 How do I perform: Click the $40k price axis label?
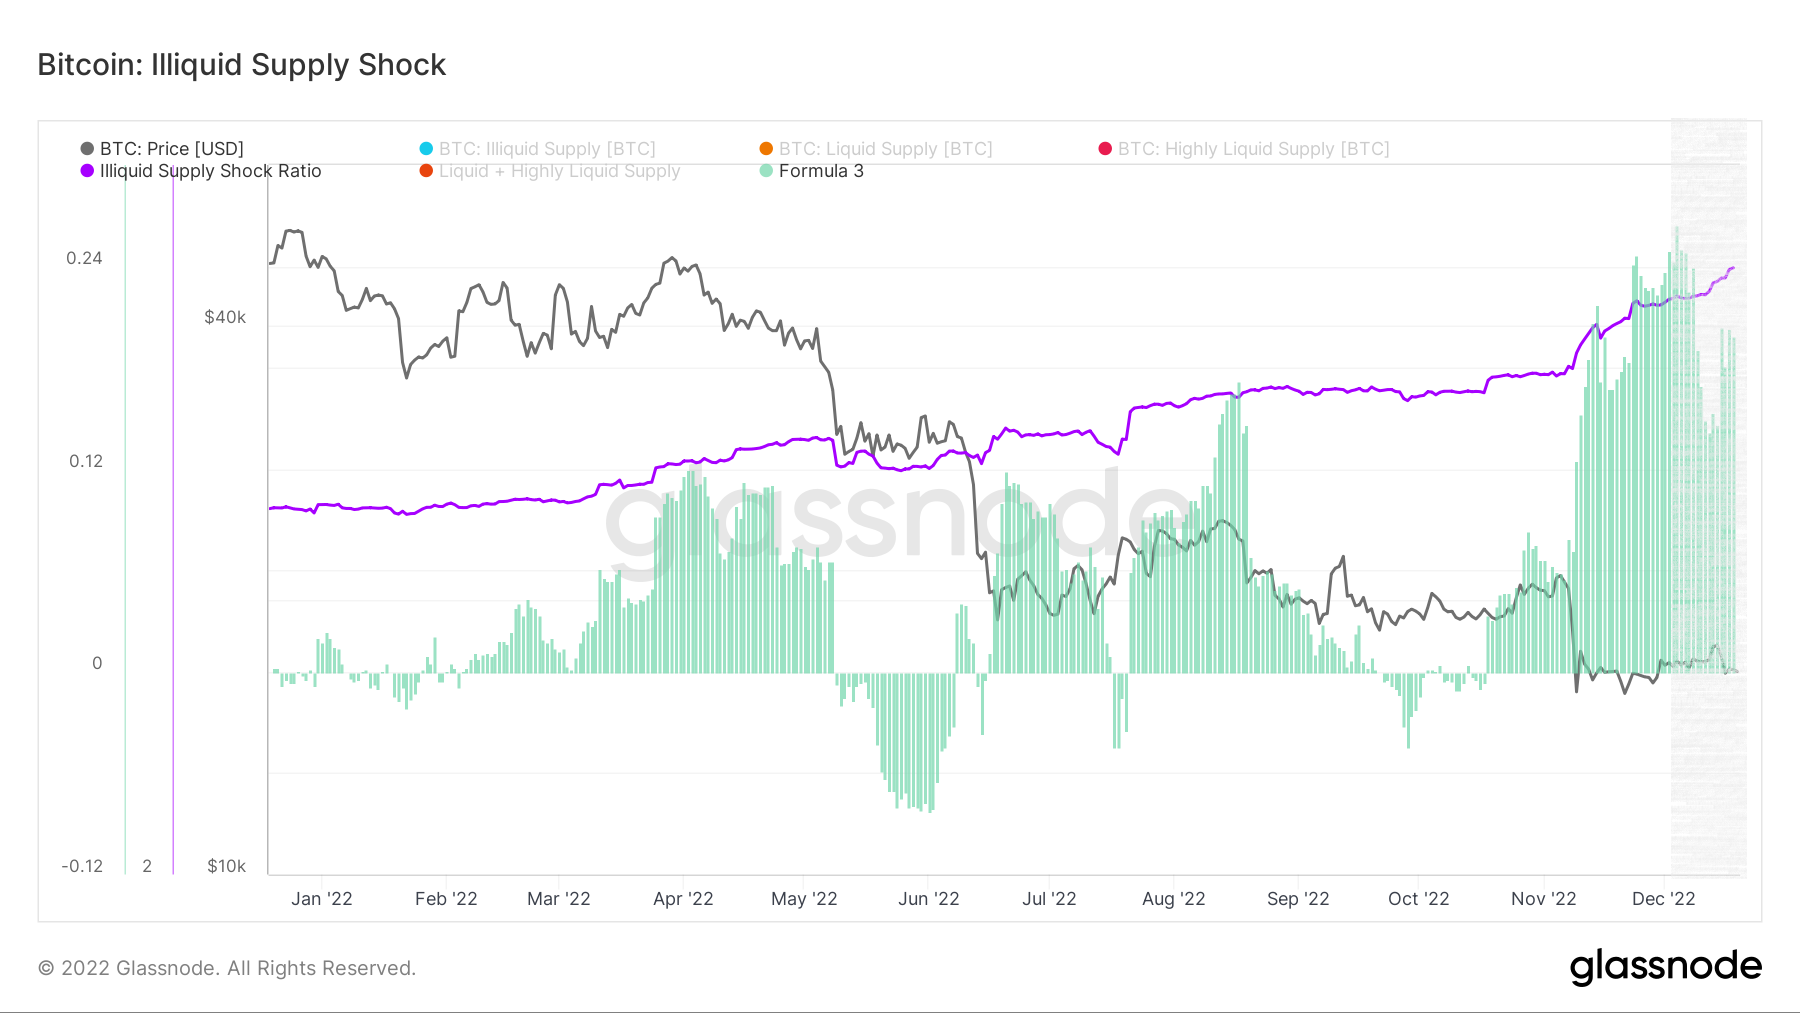(225, 317)
